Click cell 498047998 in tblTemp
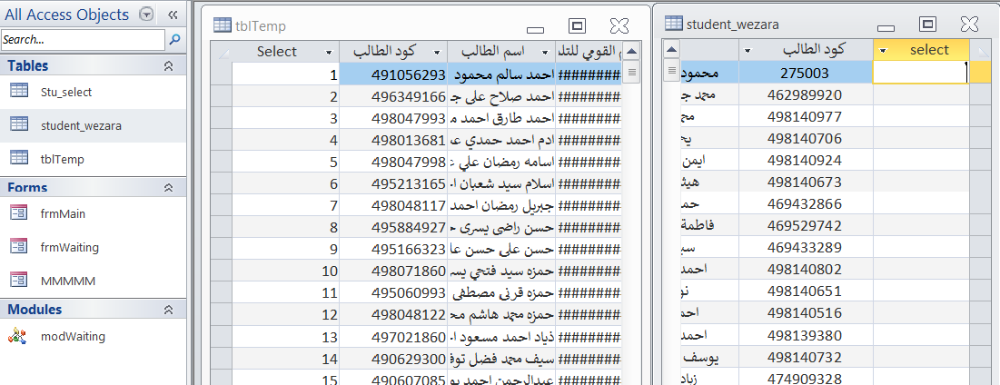 [x=393, y=162]
